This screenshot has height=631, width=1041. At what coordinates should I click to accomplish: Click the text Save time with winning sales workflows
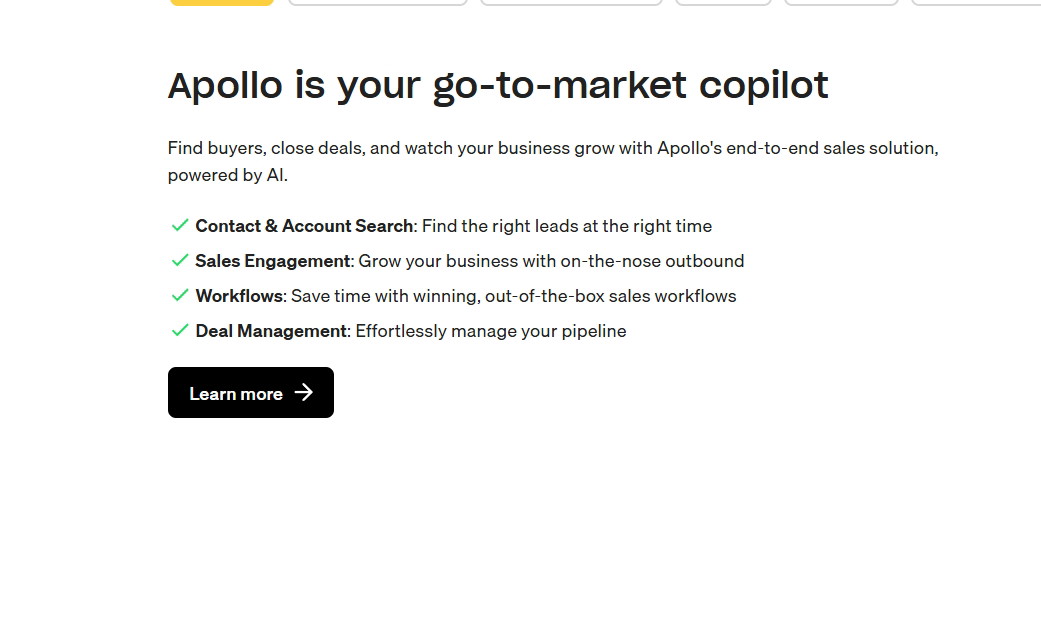point(513,296)
